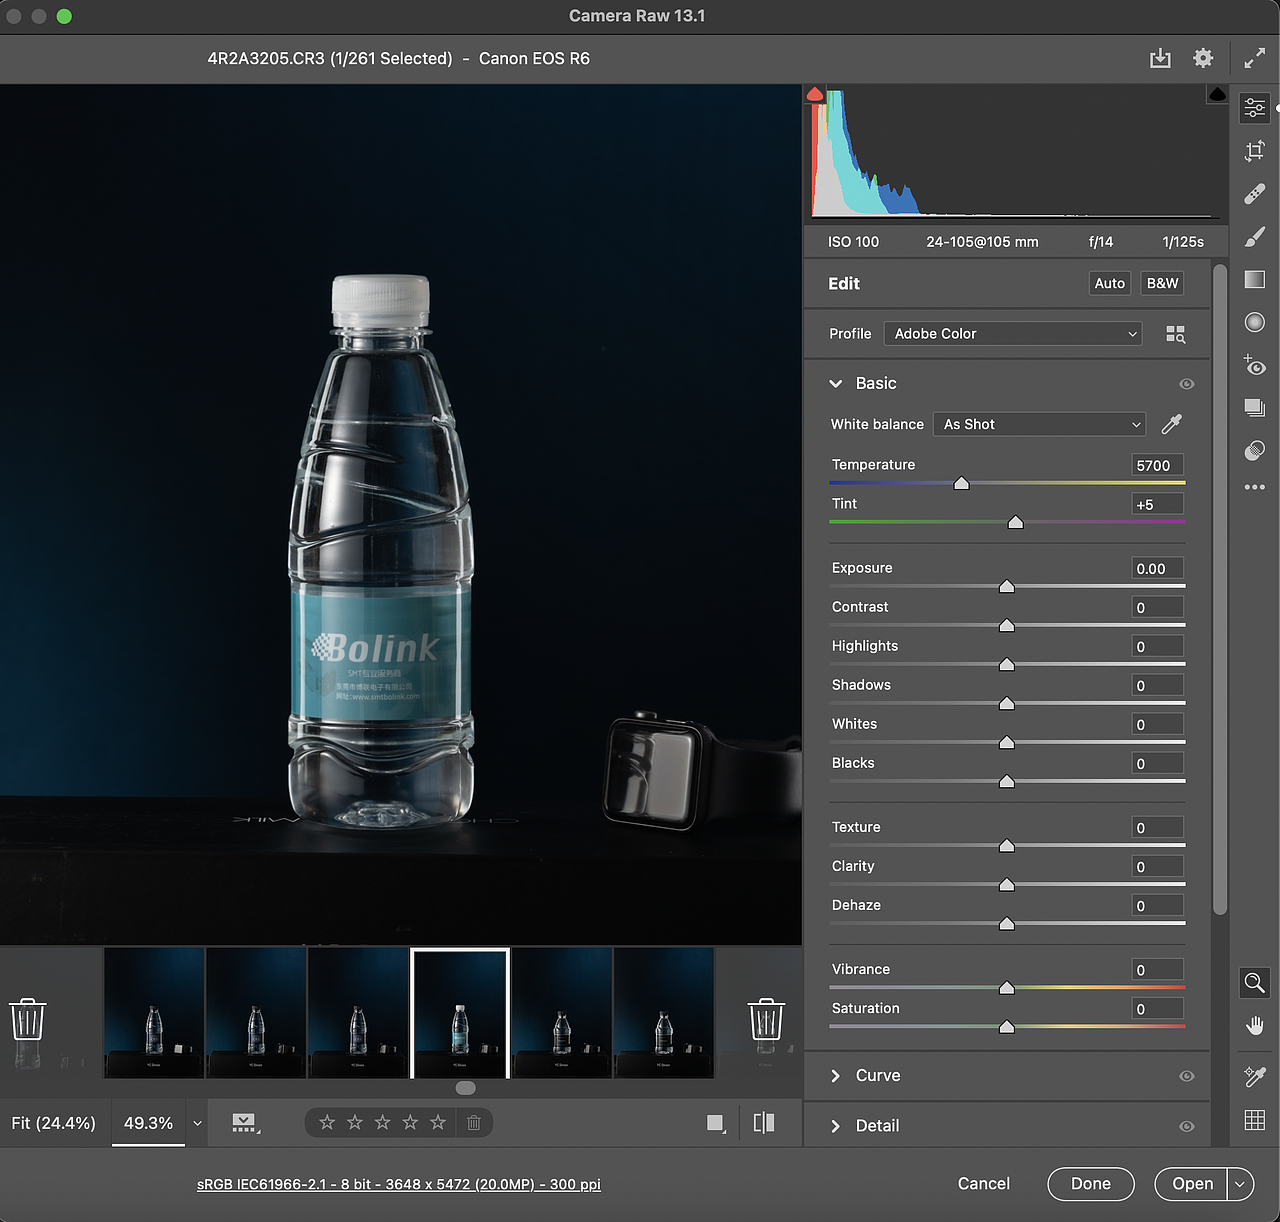
Task: Browse profiles with the grid search icon
Action: (1176, 334)
